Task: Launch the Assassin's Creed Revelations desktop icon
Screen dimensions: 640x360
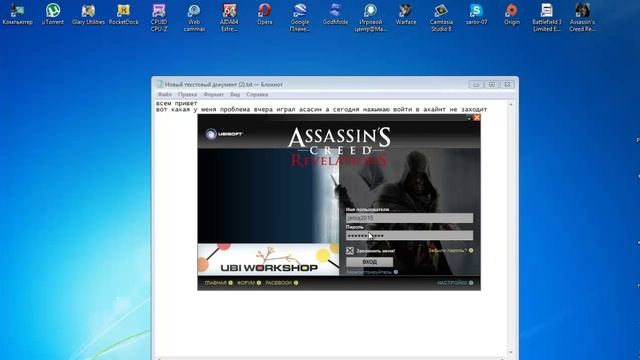Action: (582, 18)
